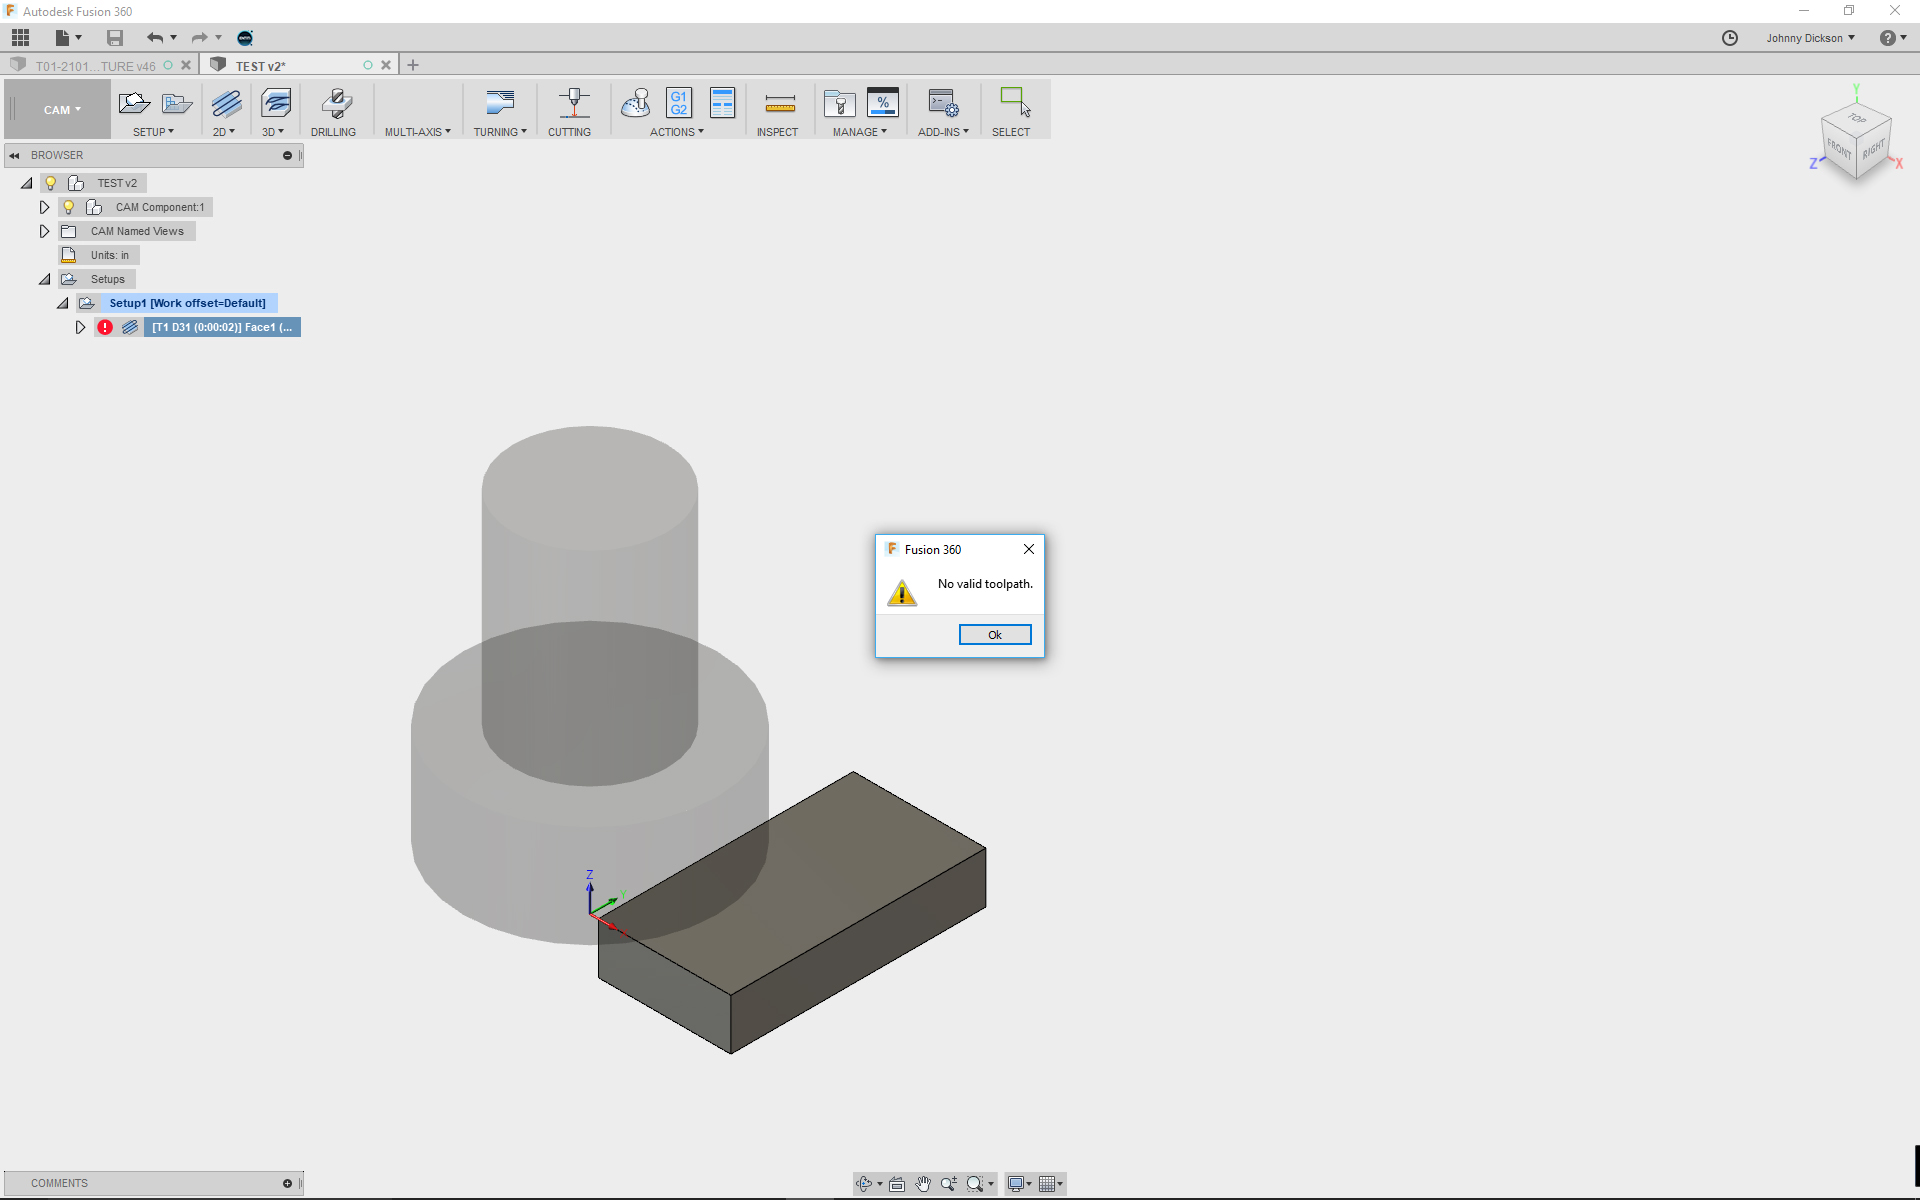Viewport: 1920px width, 1200px height.
Task: Collapse the Setup1 tree node
Action: click(x=62, y=303)
